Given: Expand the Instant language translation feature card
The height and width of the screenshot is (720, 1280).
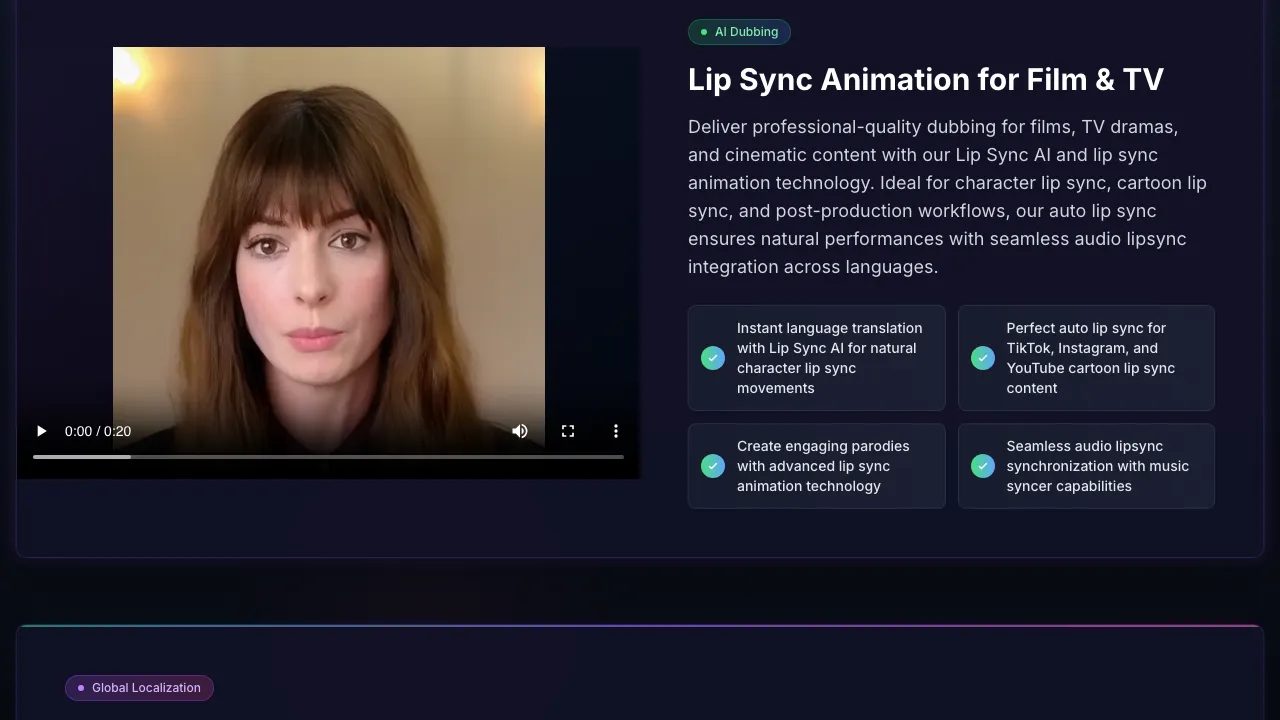Looking at the screenshot, I should pyautogui.click(x=816, y=357).
